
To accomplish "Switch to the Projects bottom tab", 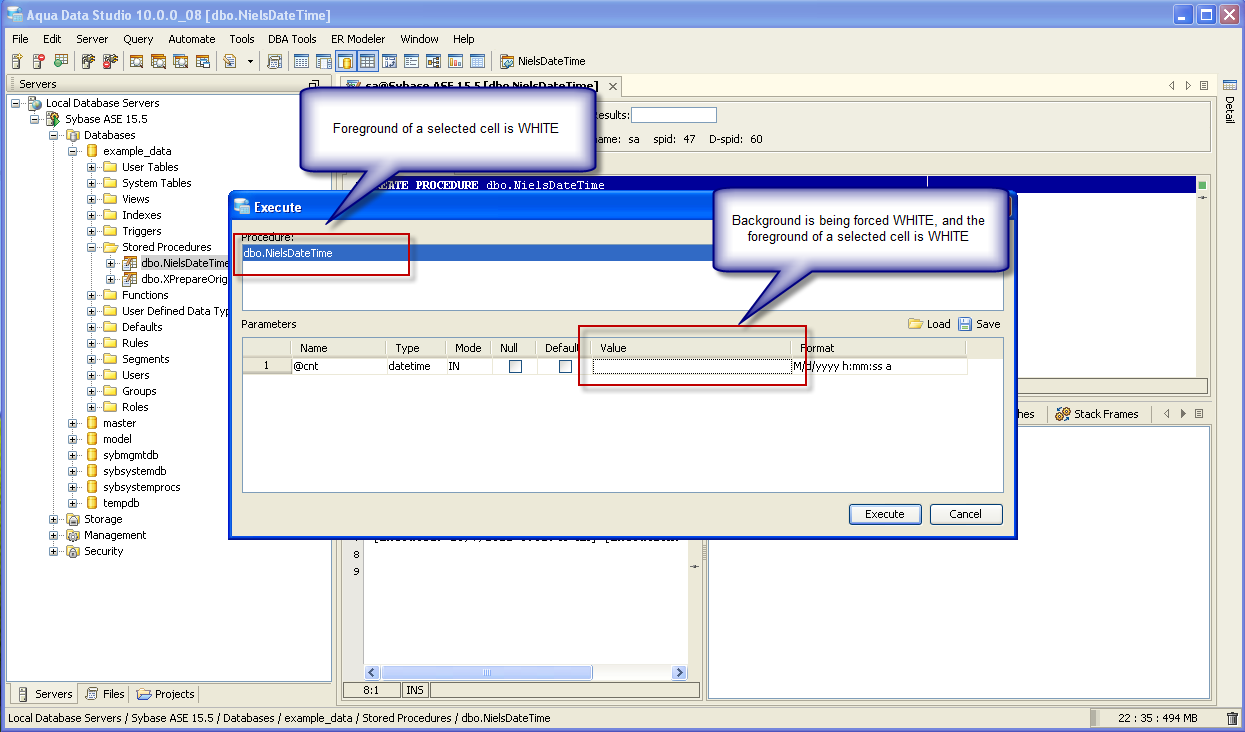I will pos(166,694).
